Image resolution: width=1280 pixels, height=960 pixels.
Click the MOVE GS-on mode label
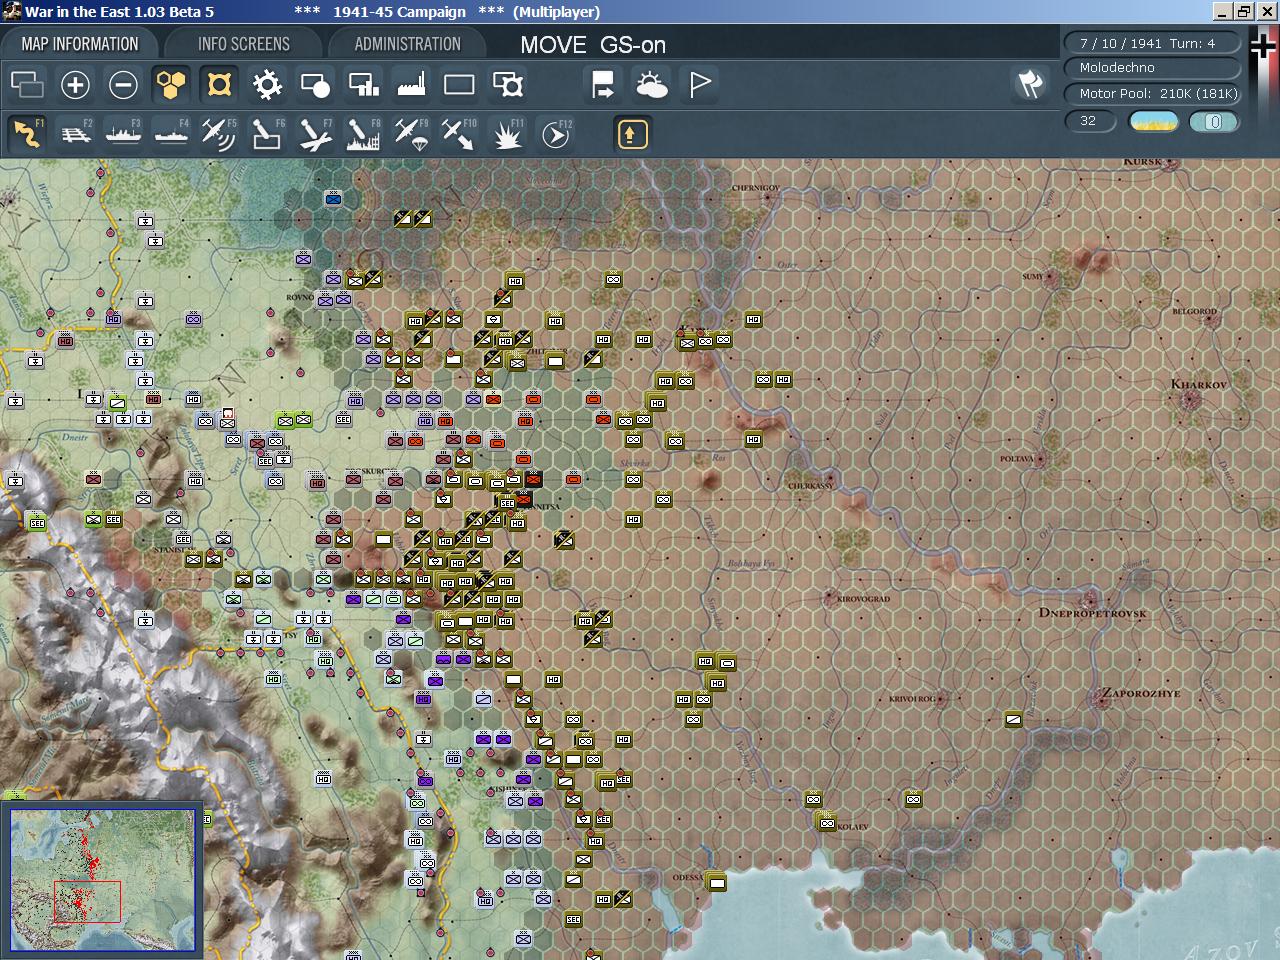(593, 45)
